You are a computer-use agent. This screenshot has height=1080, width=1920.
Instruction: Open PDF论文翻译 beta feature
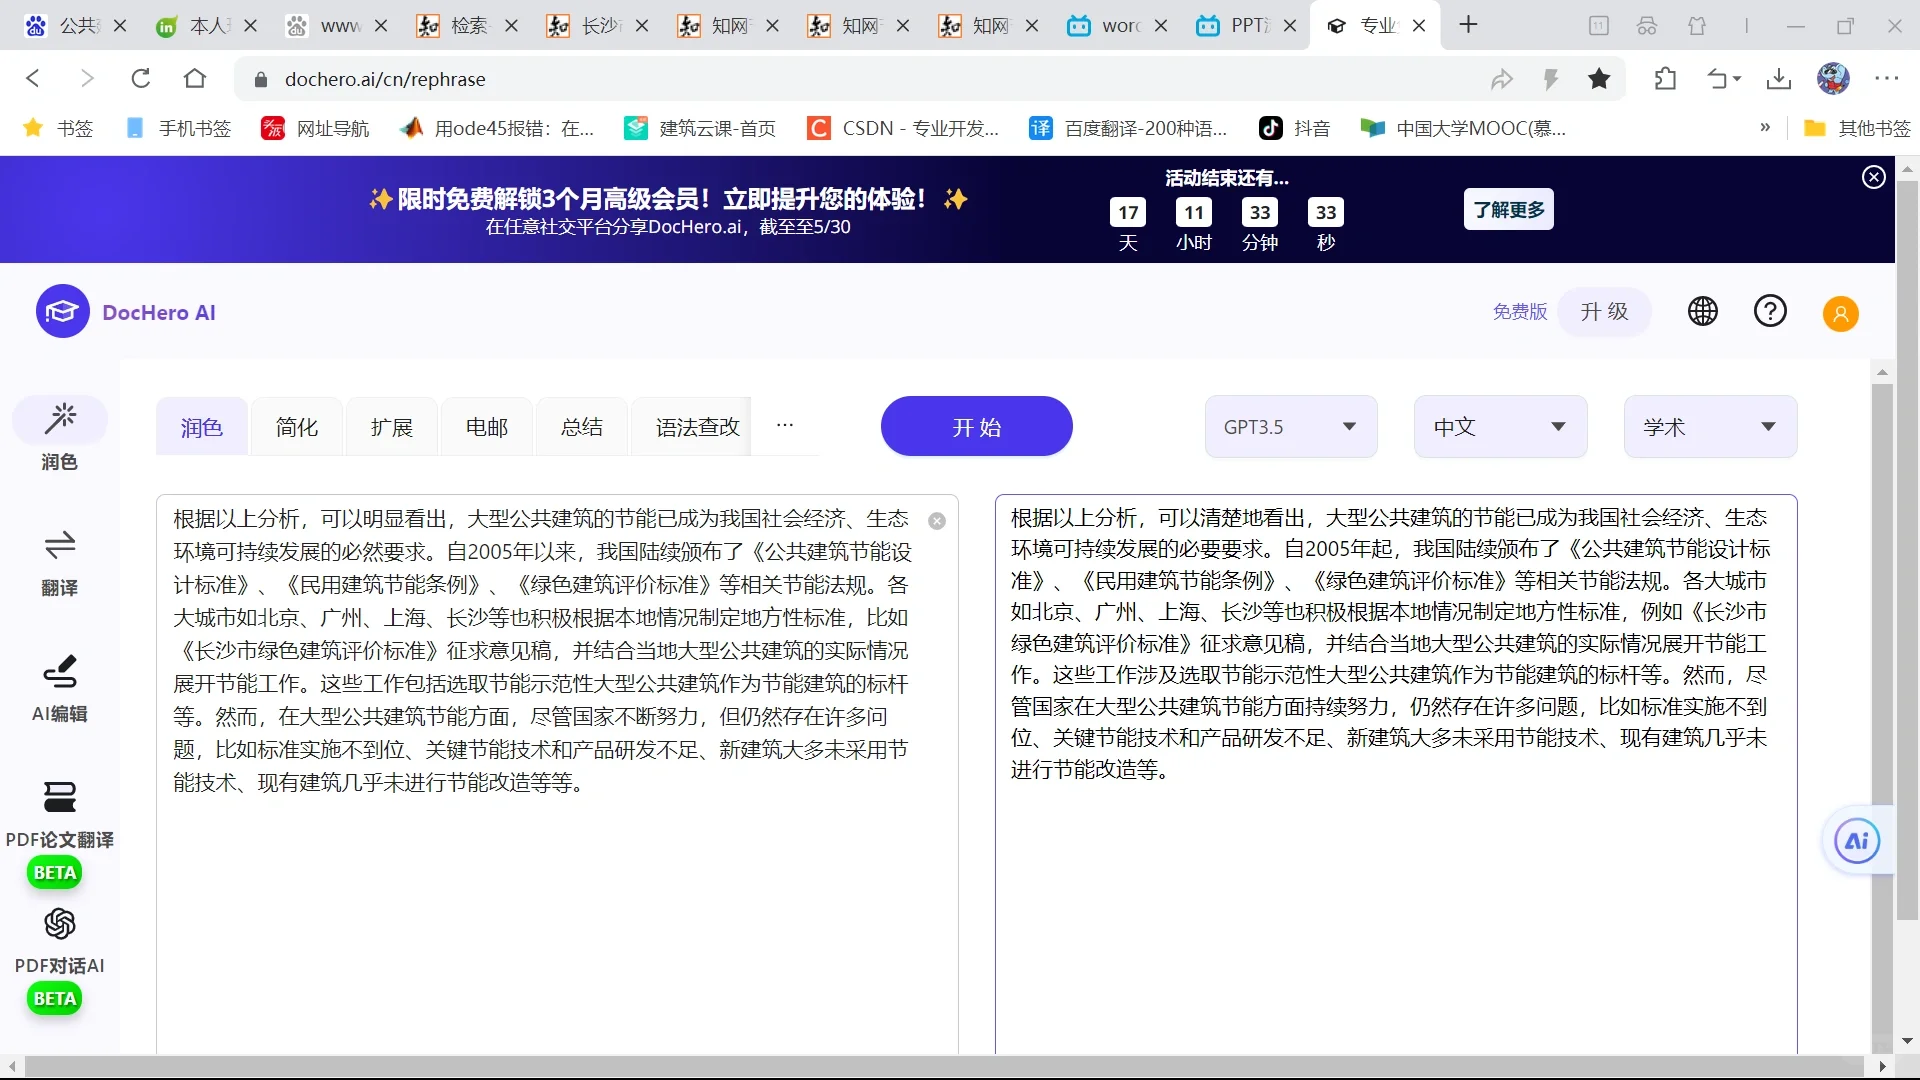(x=59, y=820)
